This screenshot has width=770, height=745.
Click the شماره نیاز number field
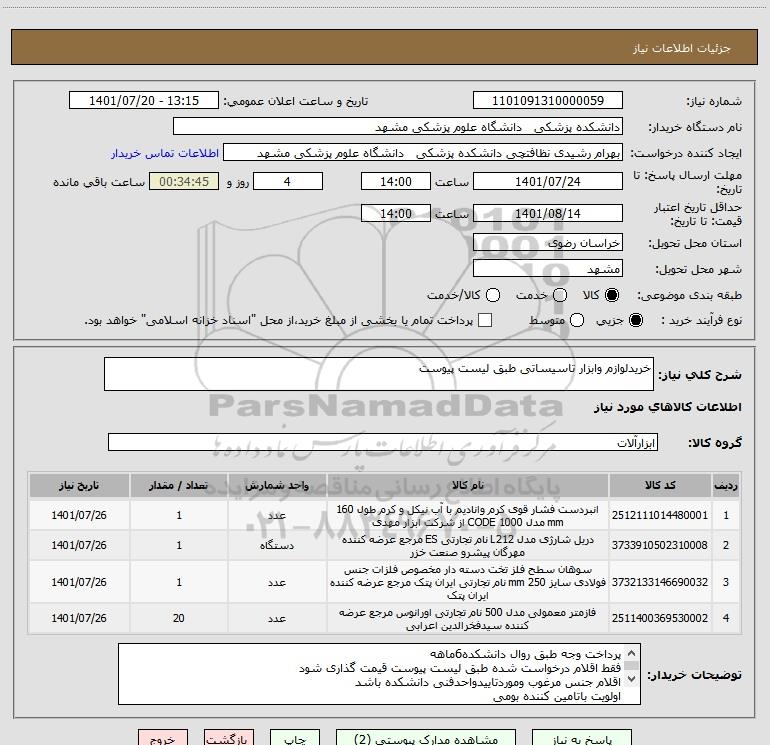click(548, 100)
